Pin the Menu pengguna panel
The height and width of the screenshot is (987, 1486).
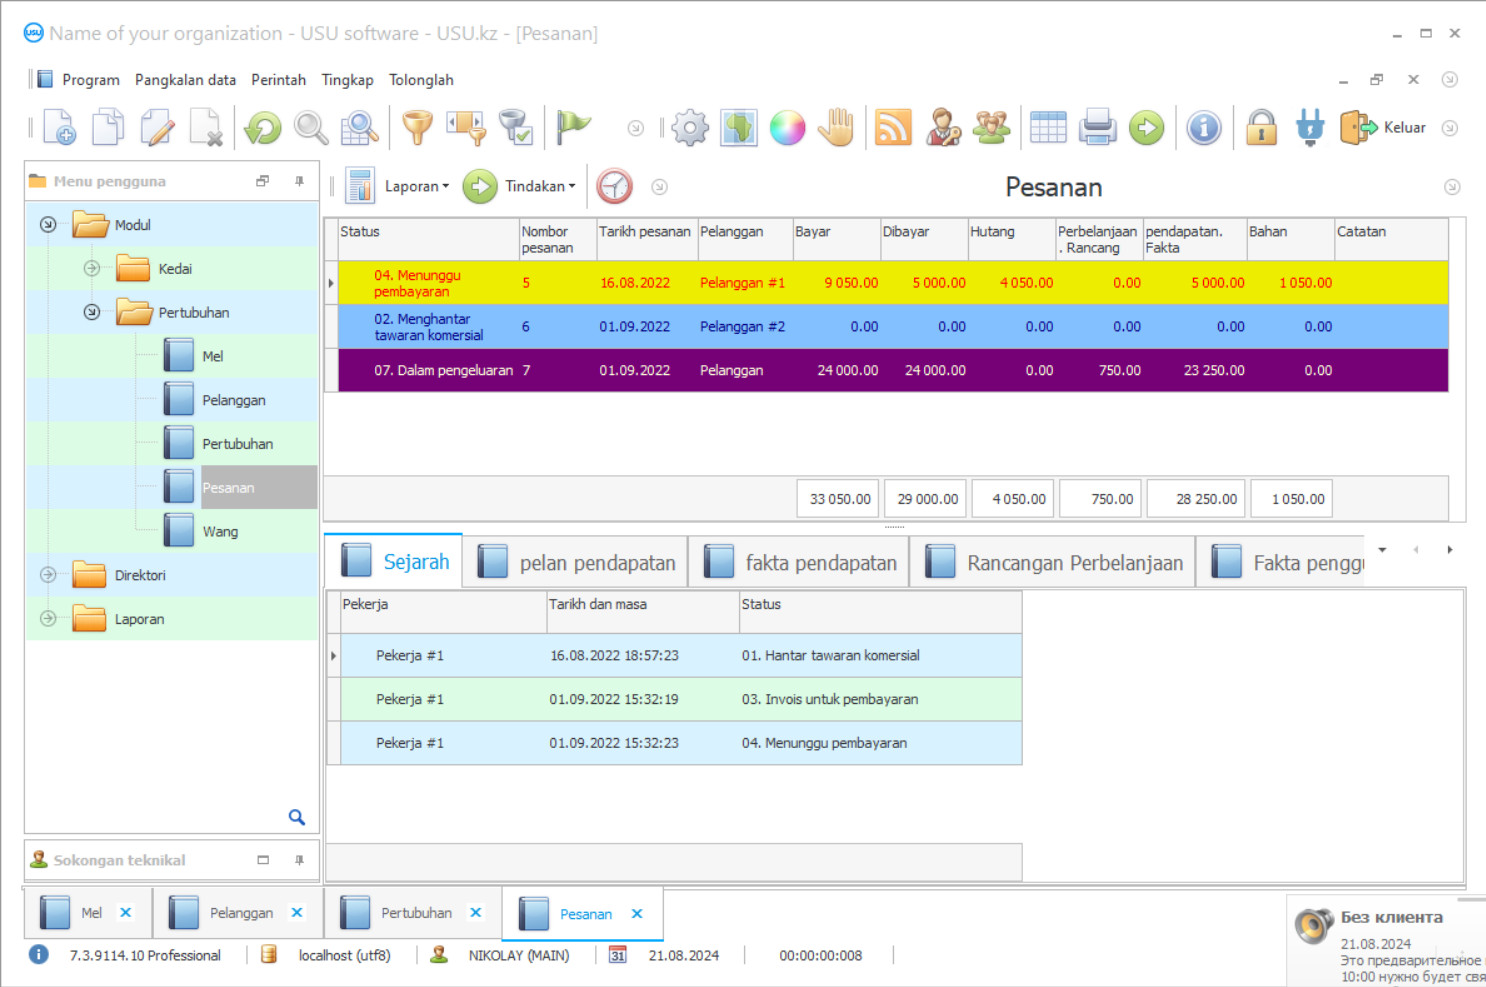pyautogui.click(x=299, y=181)
